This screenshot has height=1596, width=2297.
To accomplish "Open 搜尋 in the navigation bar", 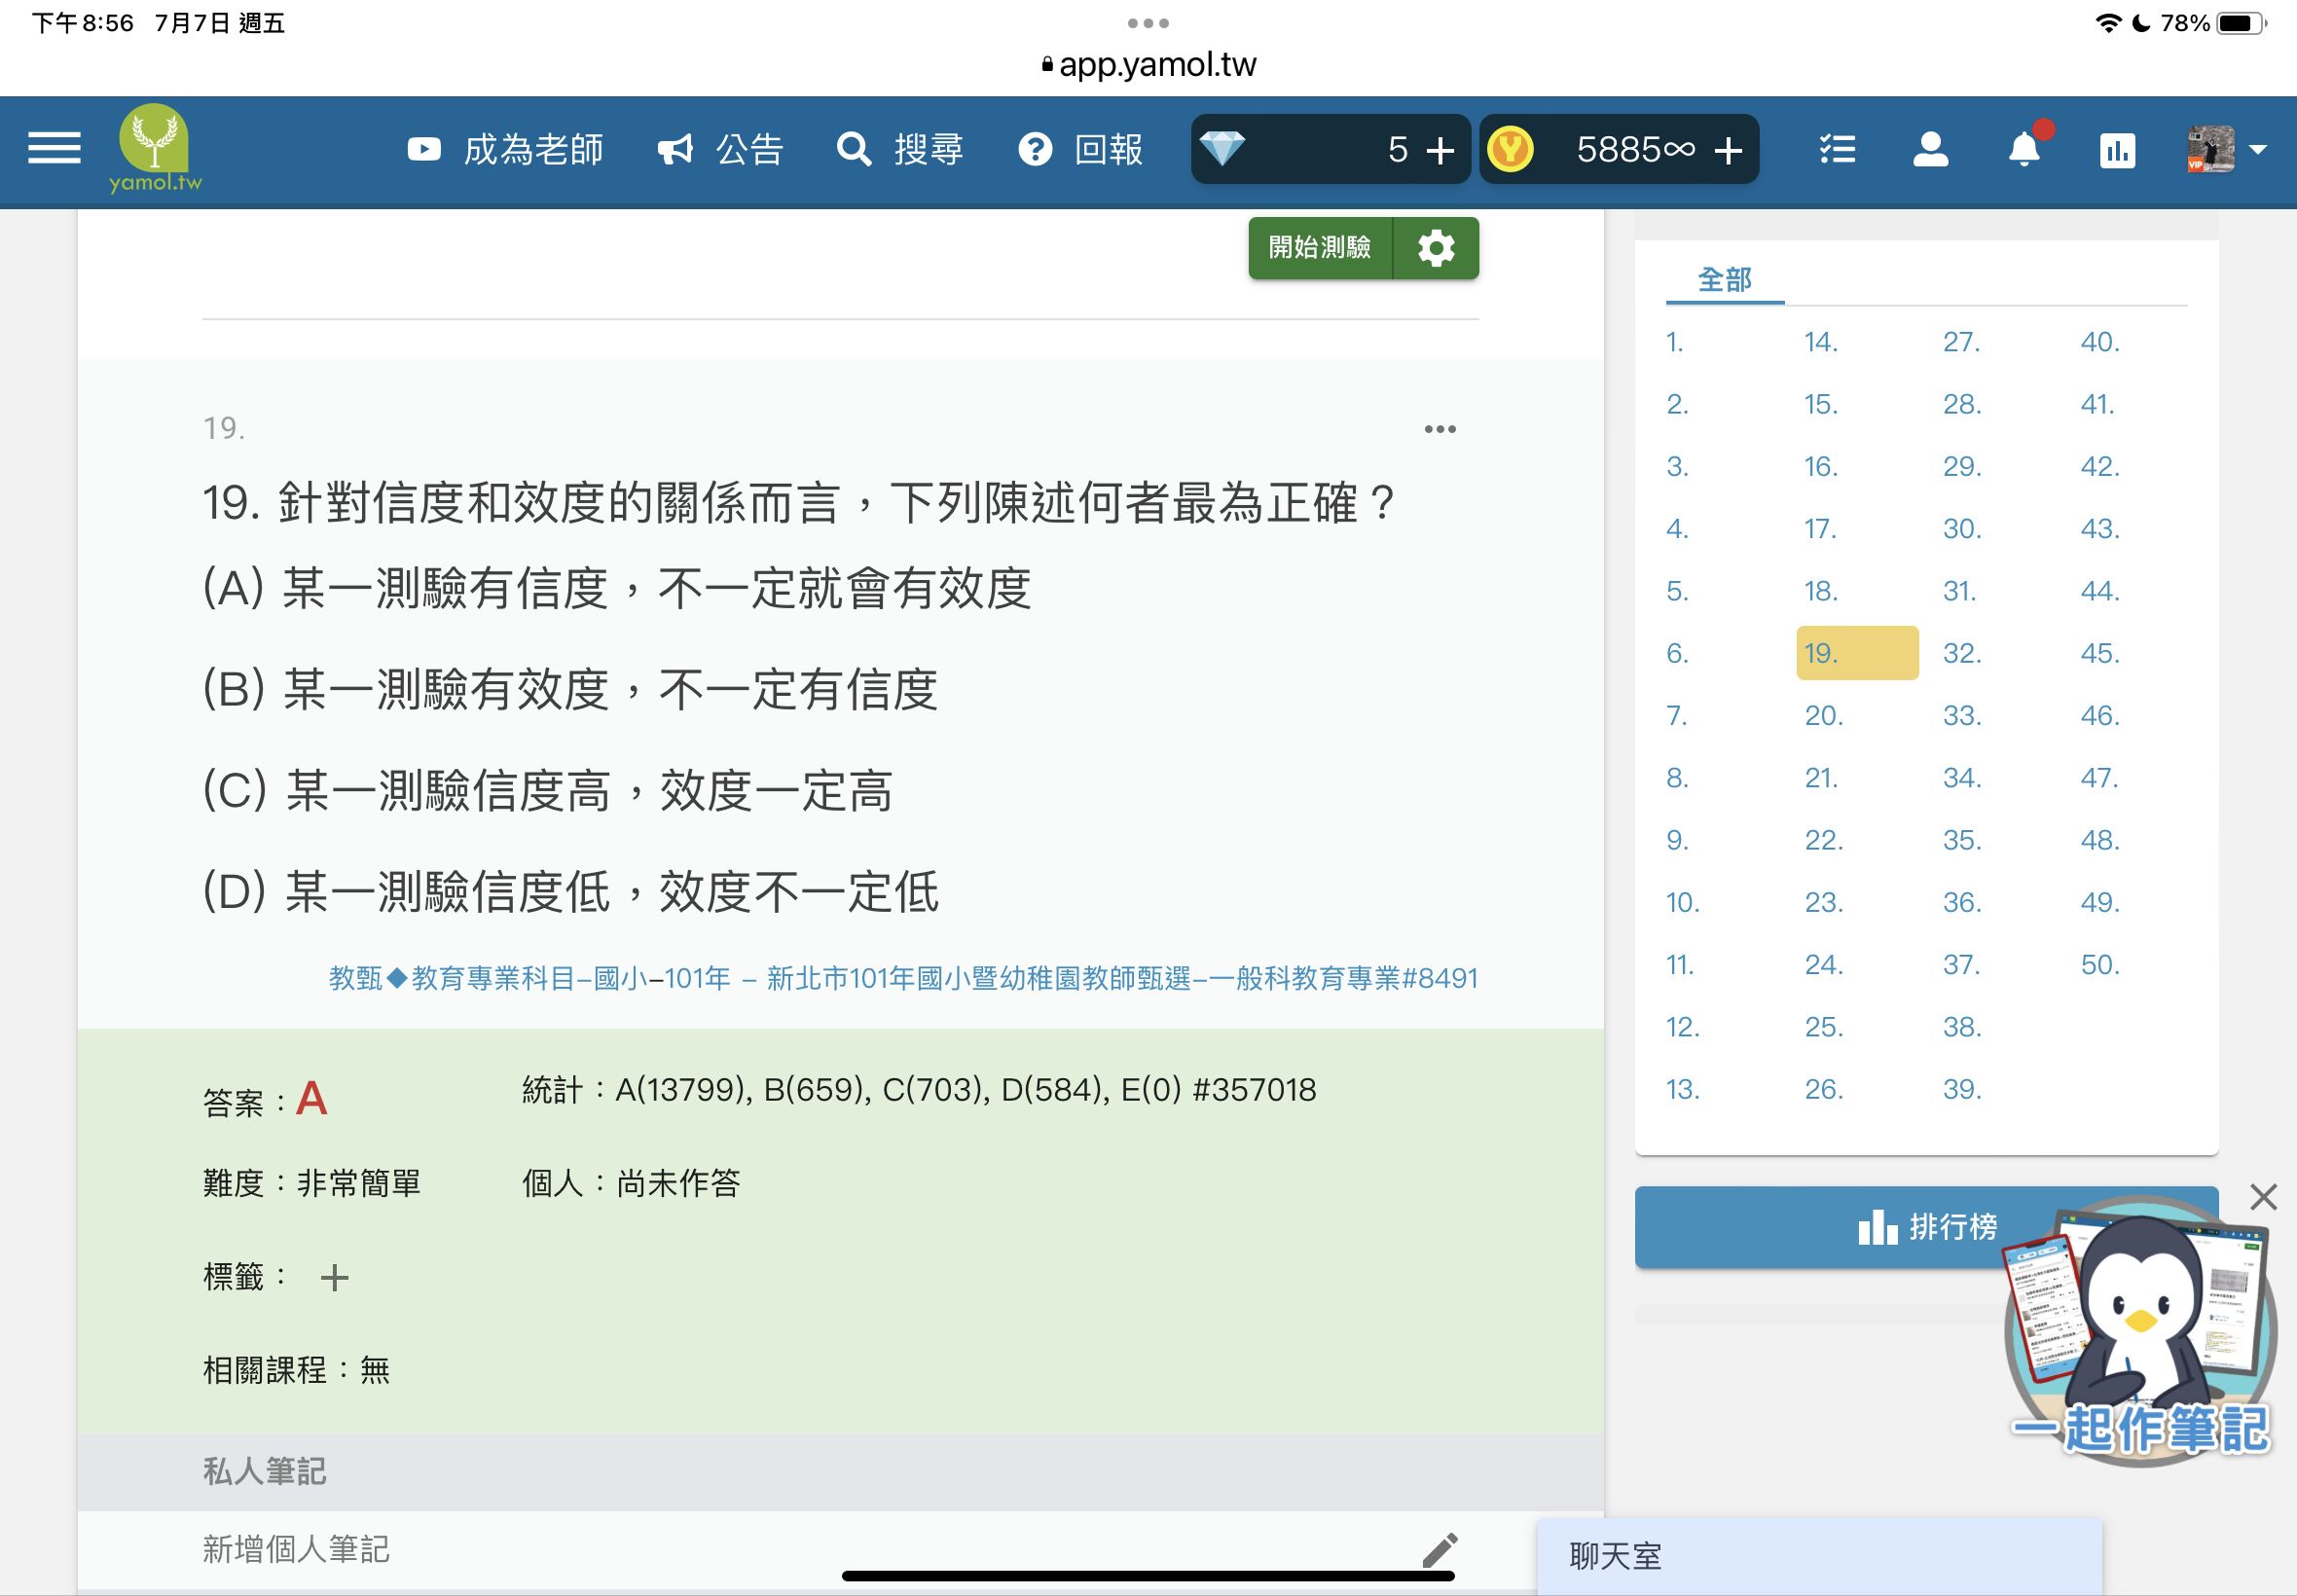I will (900, 150).
